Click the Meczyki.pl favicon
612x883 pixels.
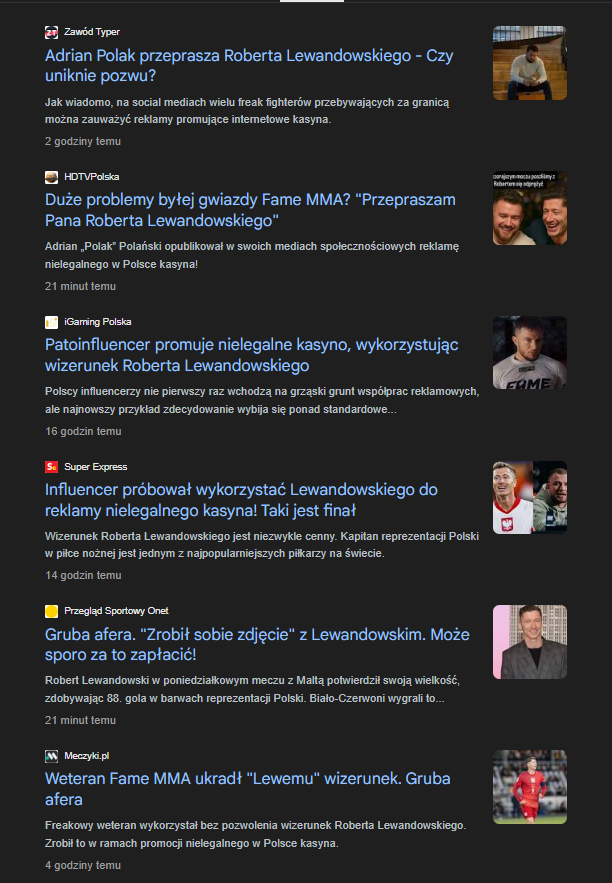point(51,756)
